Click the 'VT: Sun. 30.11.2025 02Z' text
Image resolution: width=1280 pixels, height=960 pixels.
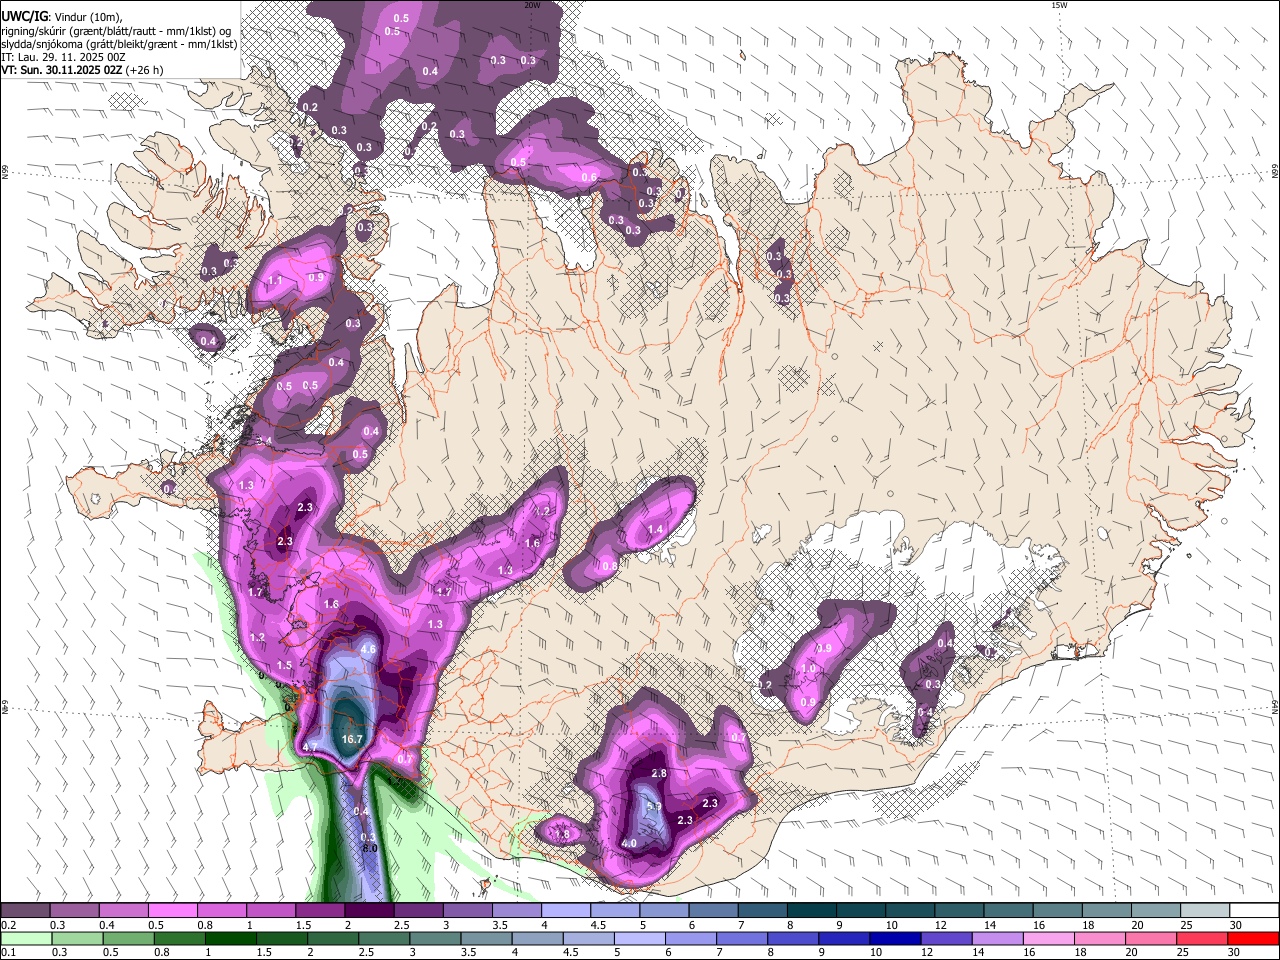[x=62, y=71]
